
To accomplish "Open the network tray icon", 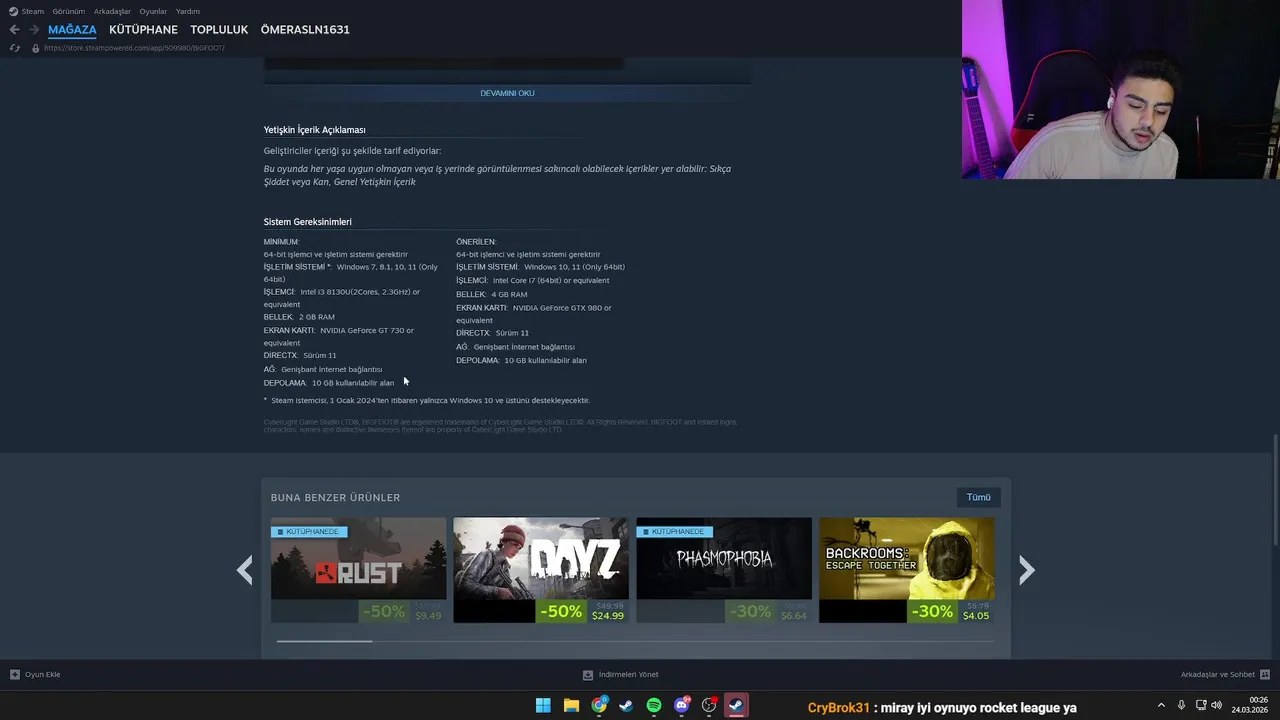I will (1201, 706).
